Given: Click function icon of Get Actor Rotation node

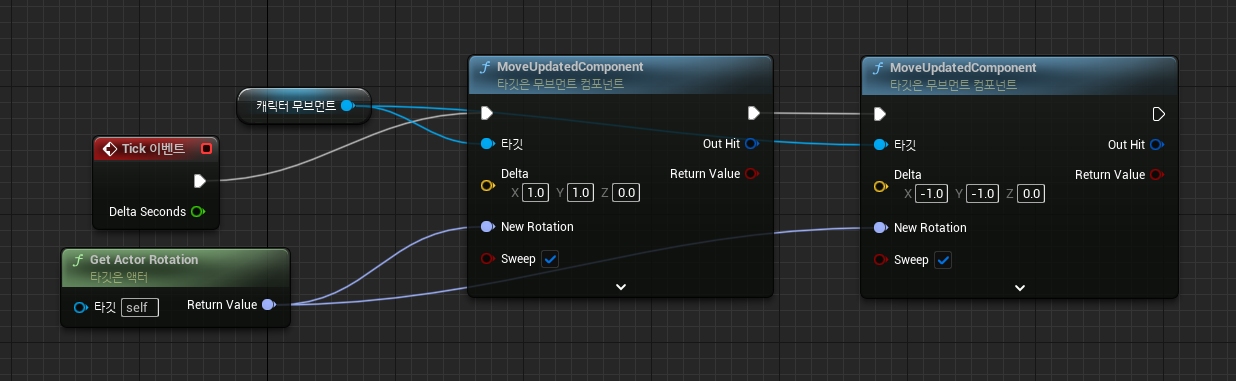Looking at the screenshot, I should coord(78,260).
